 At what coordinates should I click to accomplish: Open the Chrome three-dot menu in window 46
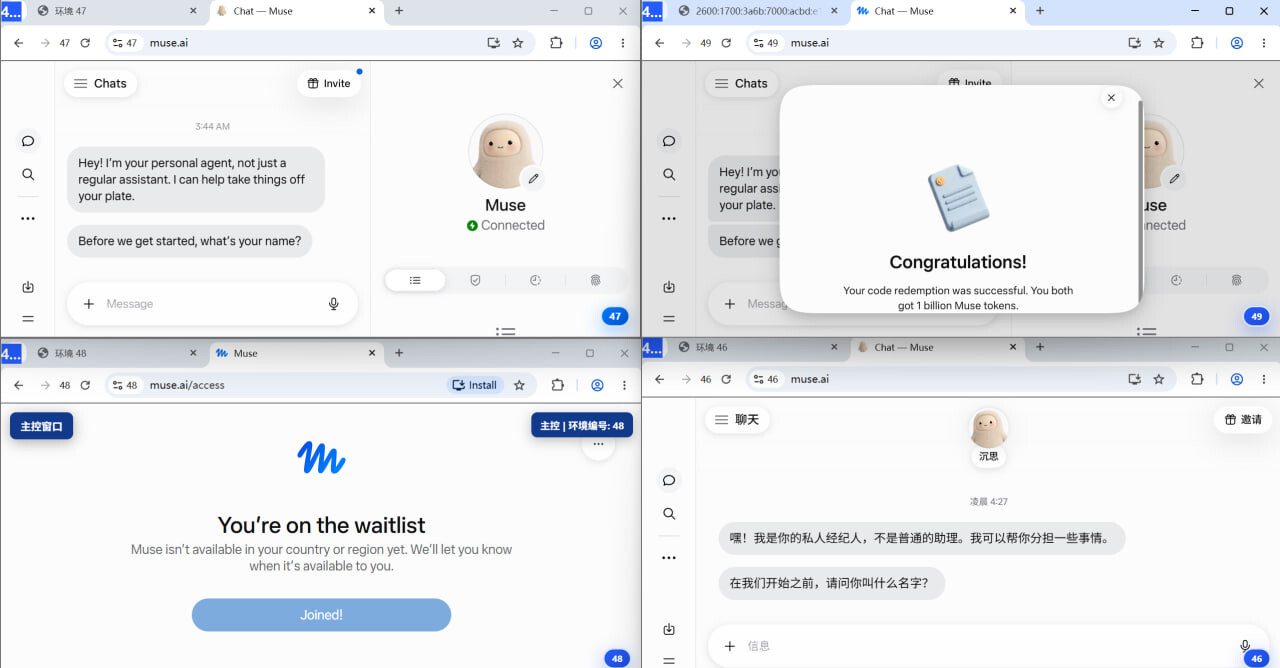coord(1264,379)
